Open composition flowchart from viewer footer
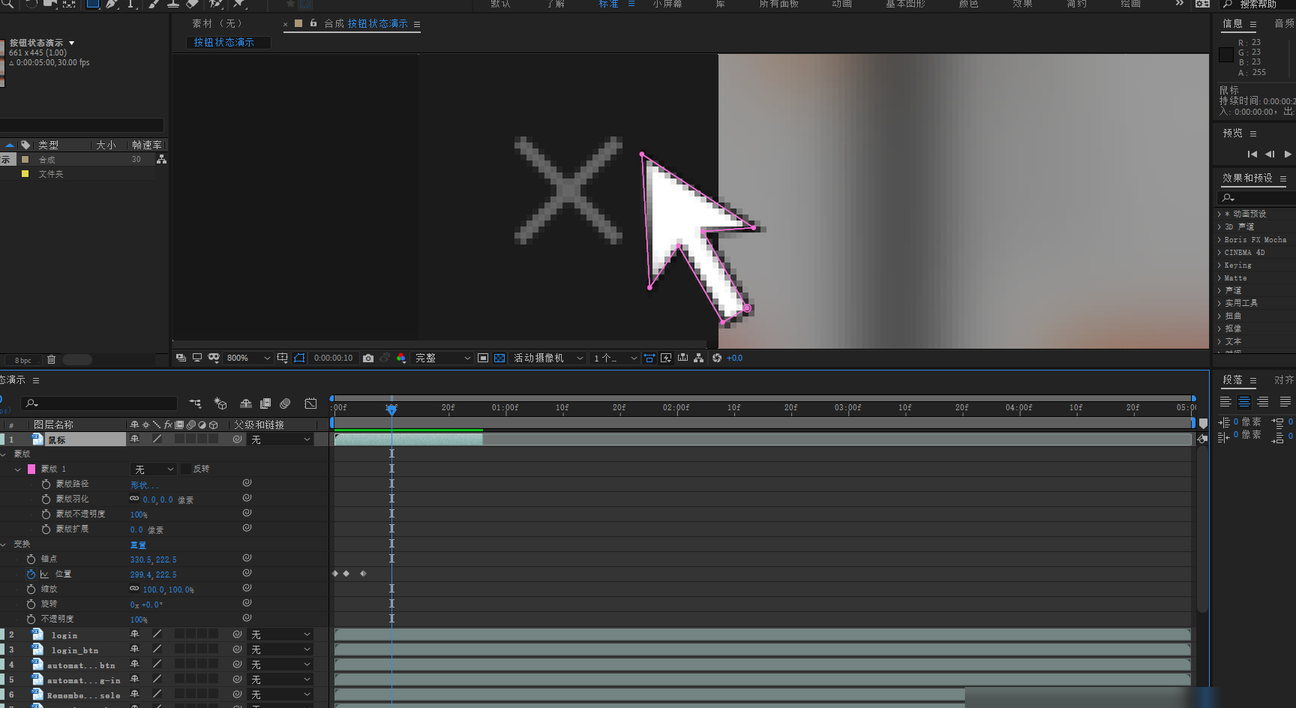This screenshot has height=708, width=1296. coord(698,358)
